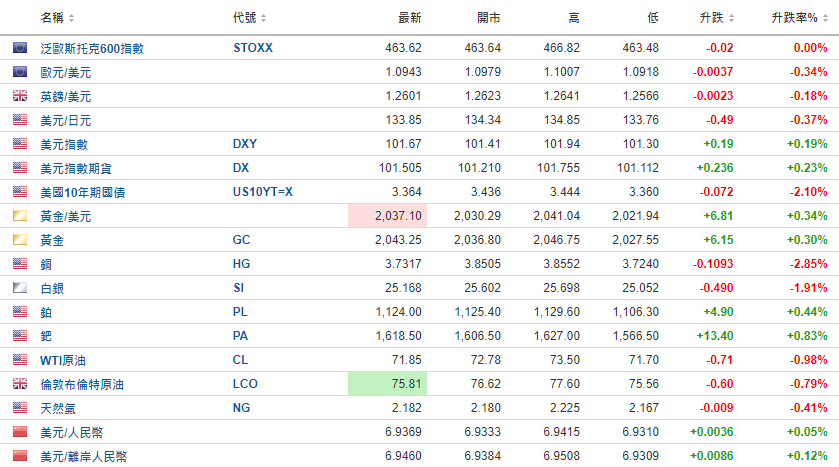This screenshot has width=839, height=467.
Task: Click the gold bar icon beside 黃金/美元
Action: 20,216
